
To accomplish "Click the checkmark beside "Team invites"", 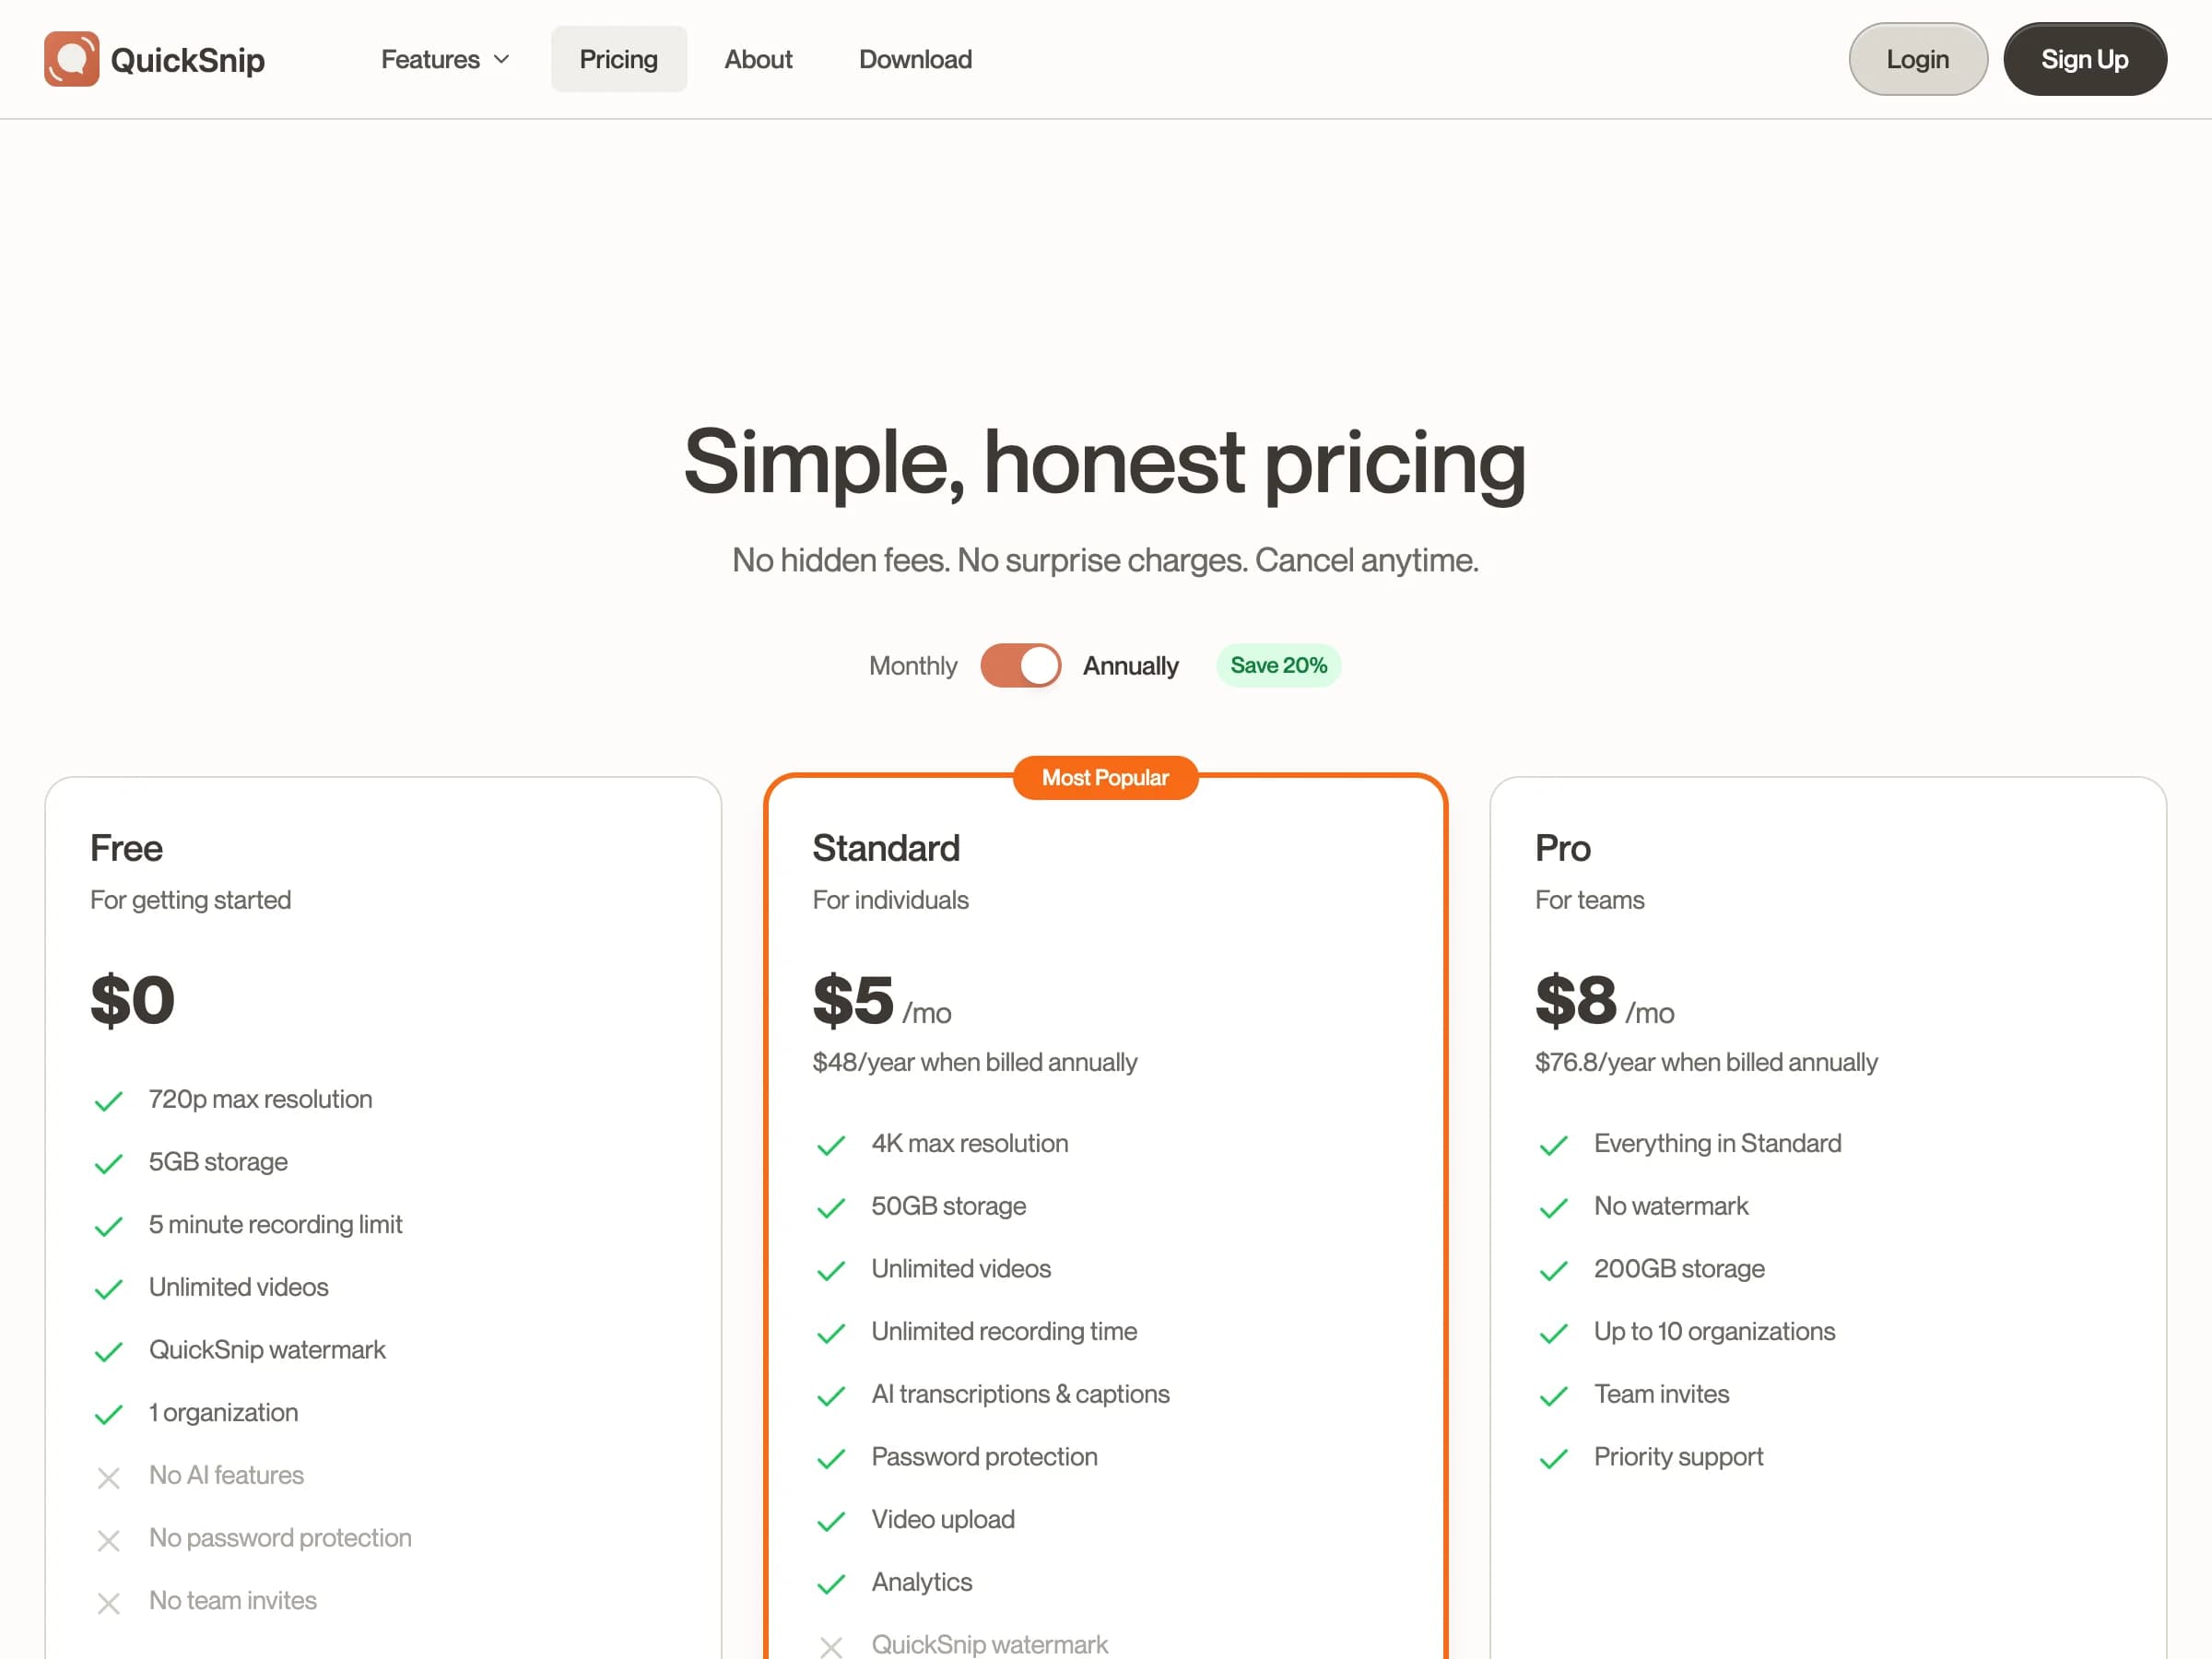I will [x=1553, y=1396].
